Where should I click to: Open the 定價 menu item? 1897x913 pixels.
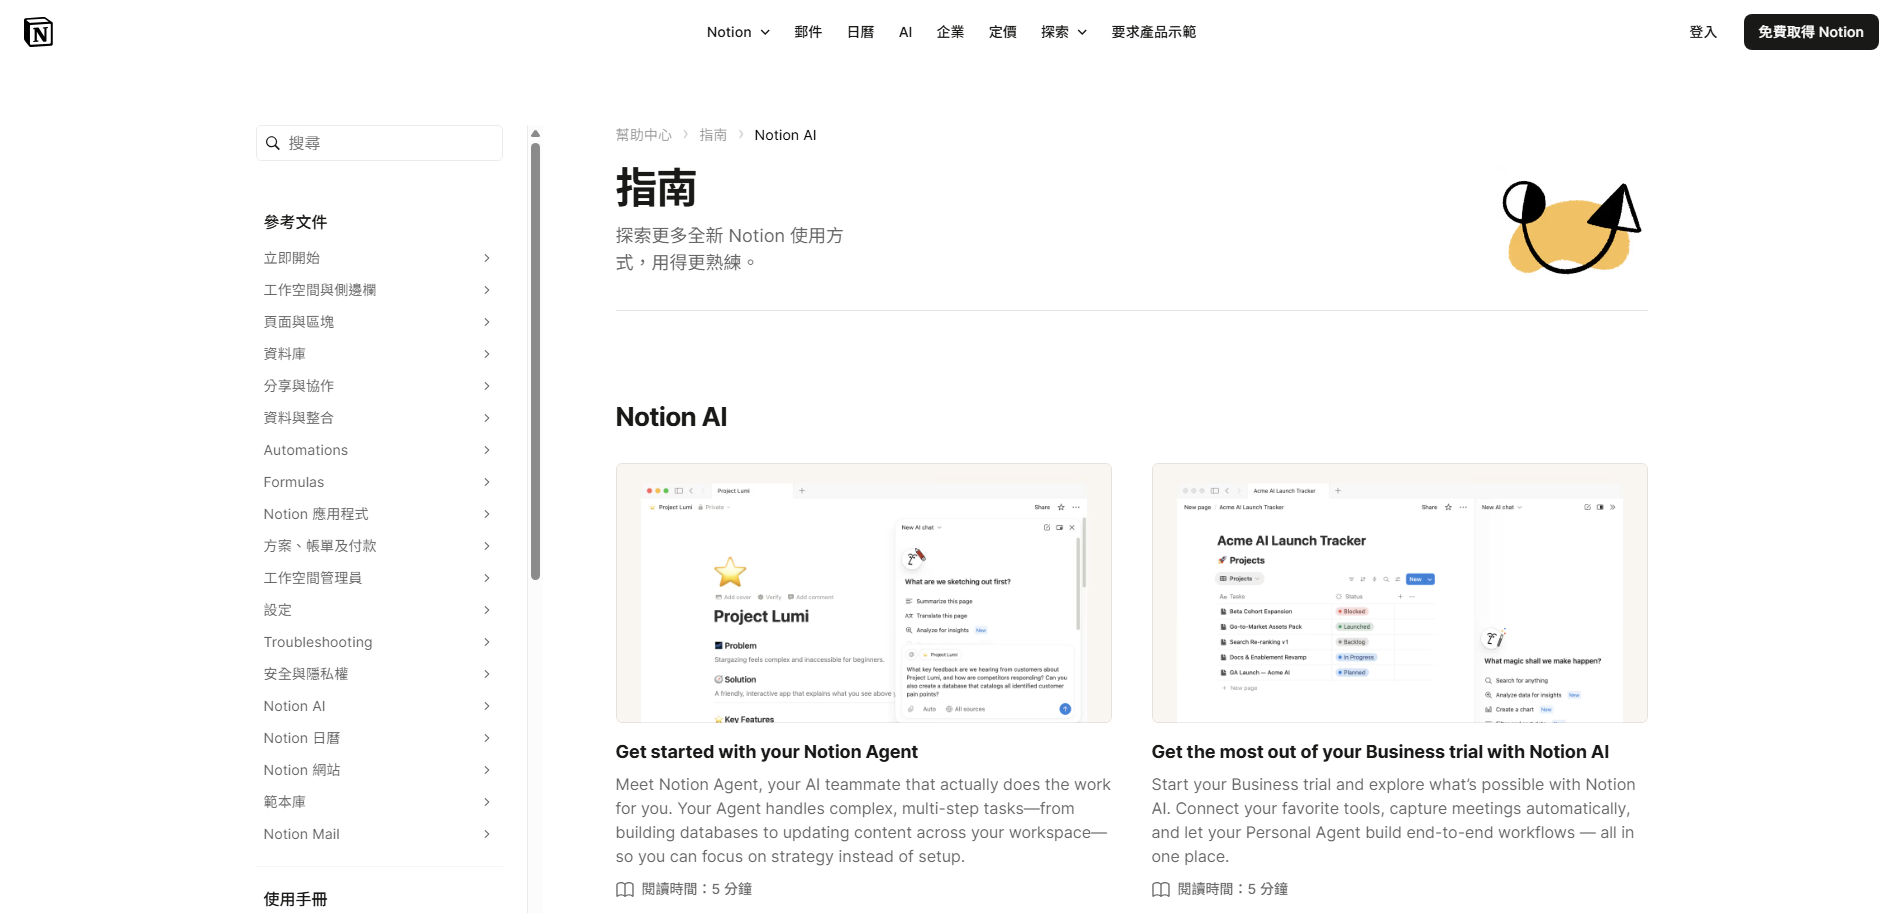[1002, 32]
